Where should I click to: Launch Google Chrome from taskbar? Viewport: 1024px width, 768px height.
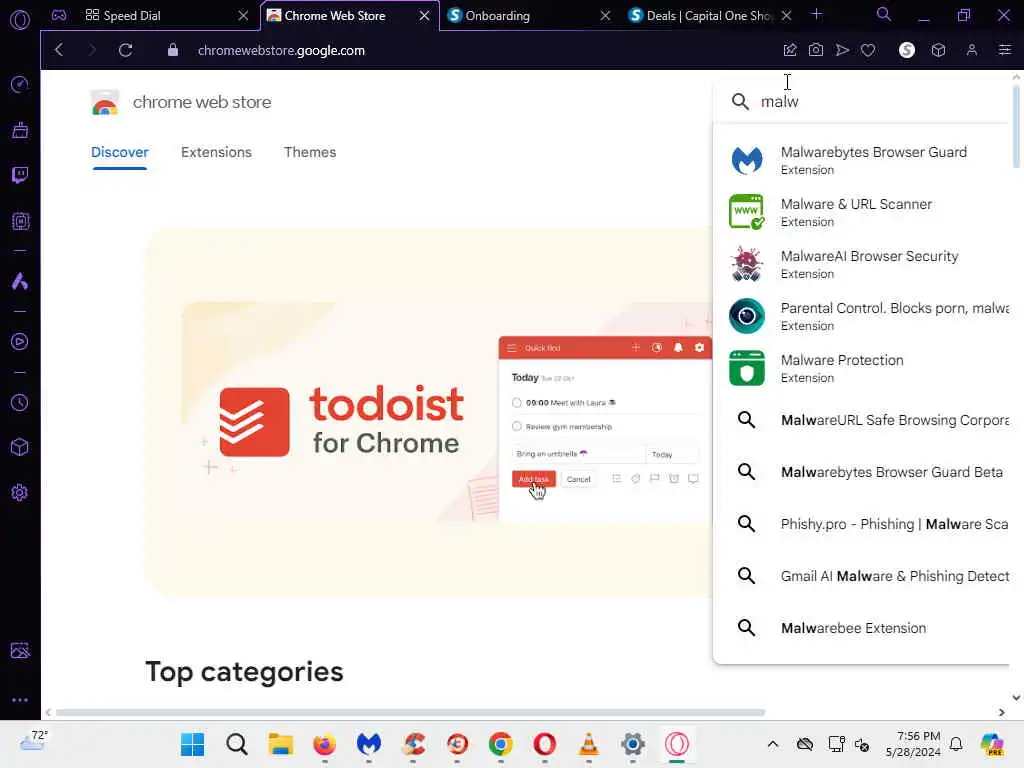[x=500, y=744]
